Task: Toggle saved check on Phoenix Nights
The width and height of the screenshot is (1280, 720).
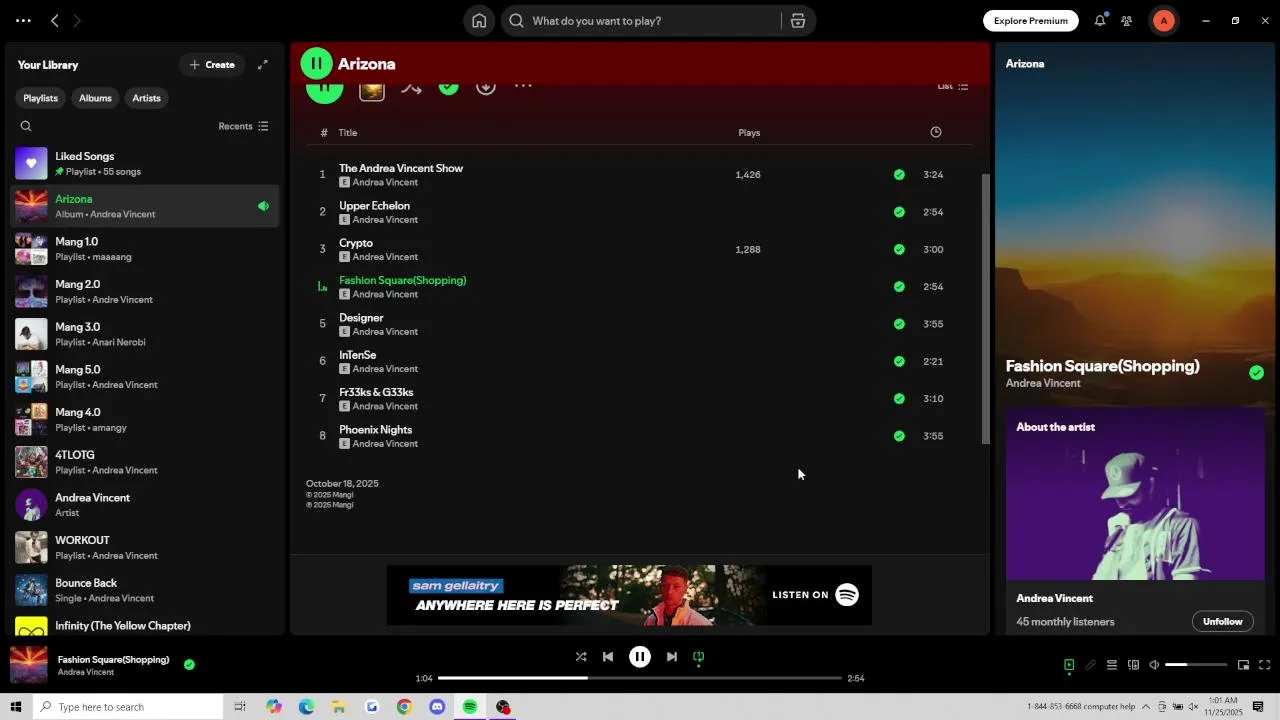Action: click(x=899, y=436)
